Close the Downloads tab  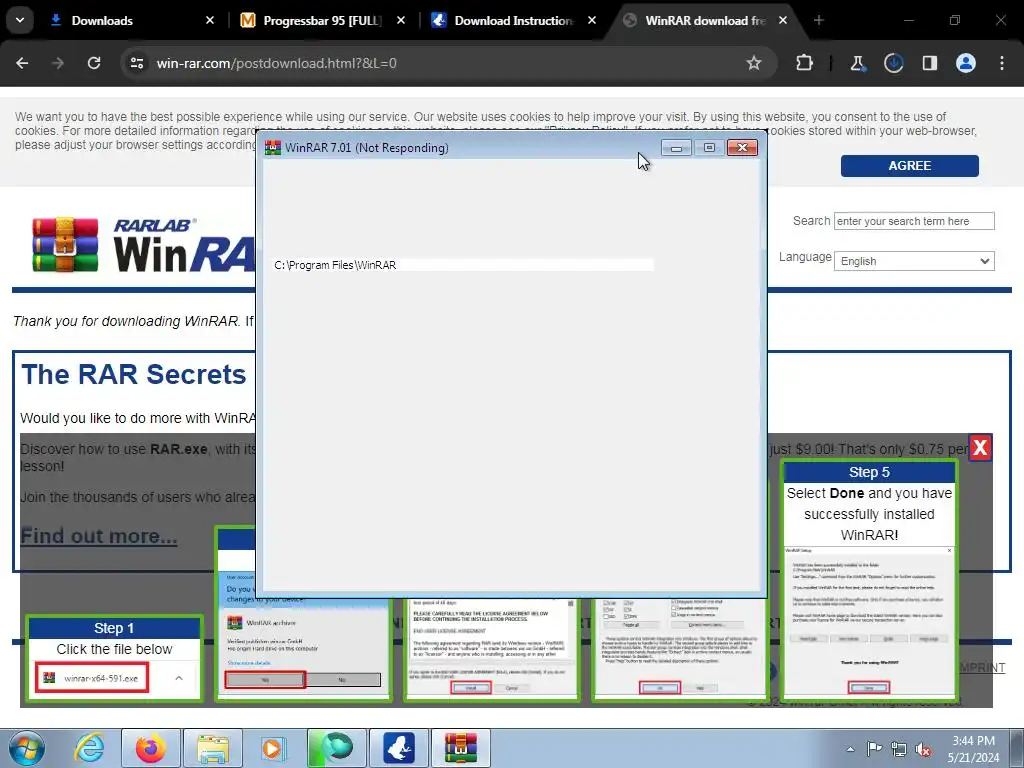[210, 20]
